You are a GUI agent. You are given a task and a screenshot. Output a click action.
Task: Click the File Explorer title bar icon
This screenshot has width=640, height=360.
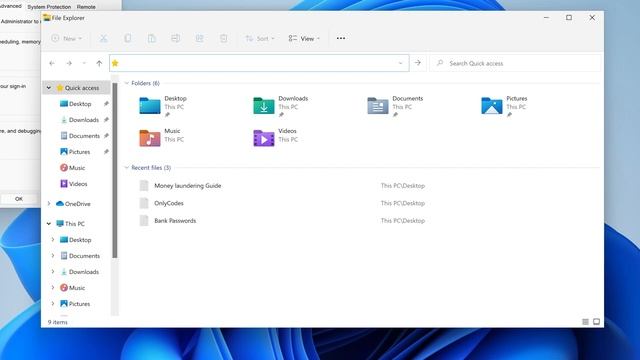tap(47, 18)
